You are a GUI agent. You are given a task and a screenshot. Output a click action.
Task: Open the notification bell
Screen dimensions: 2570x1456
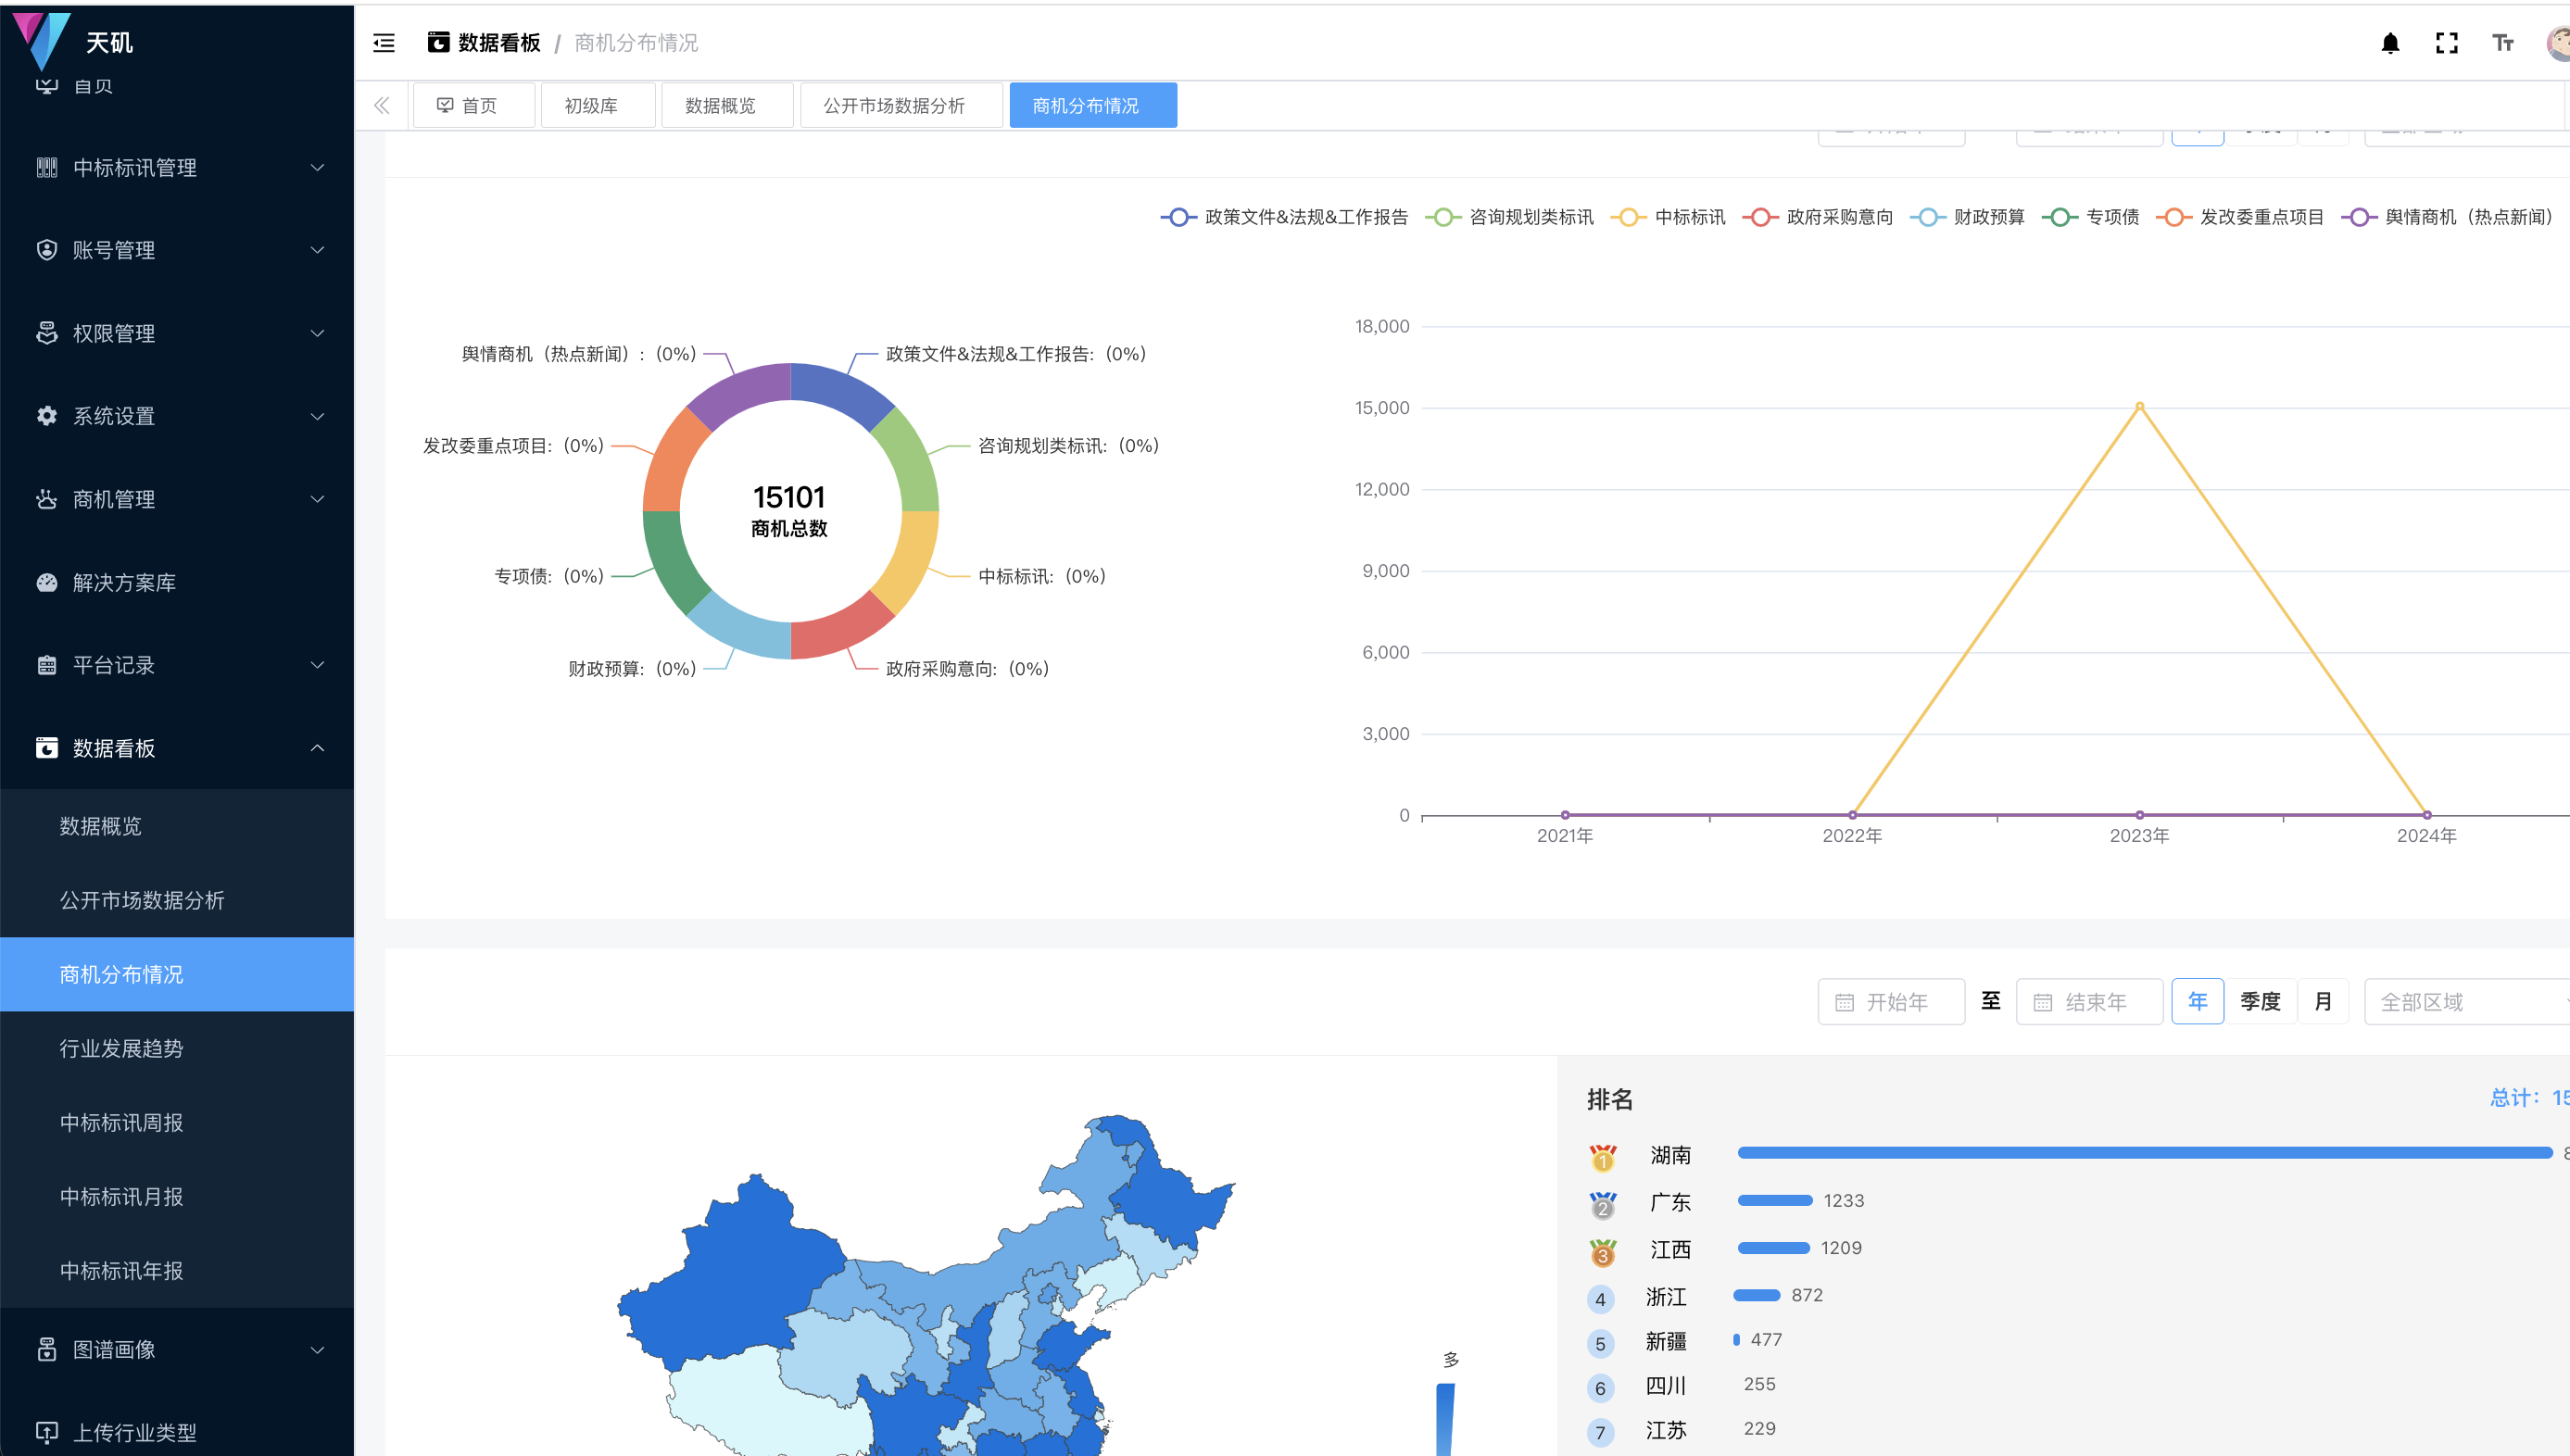coord(2390,43)
